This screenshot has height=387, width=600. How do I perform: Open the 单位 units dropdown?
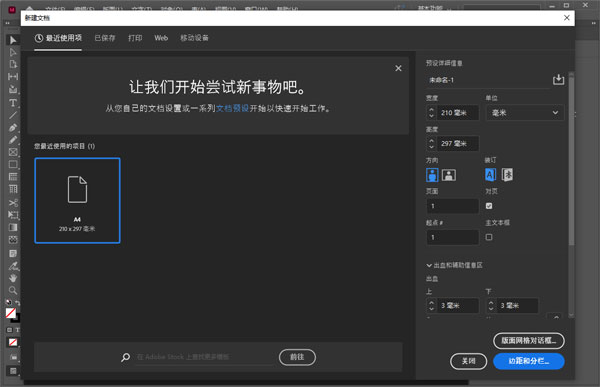click(525, 113)
